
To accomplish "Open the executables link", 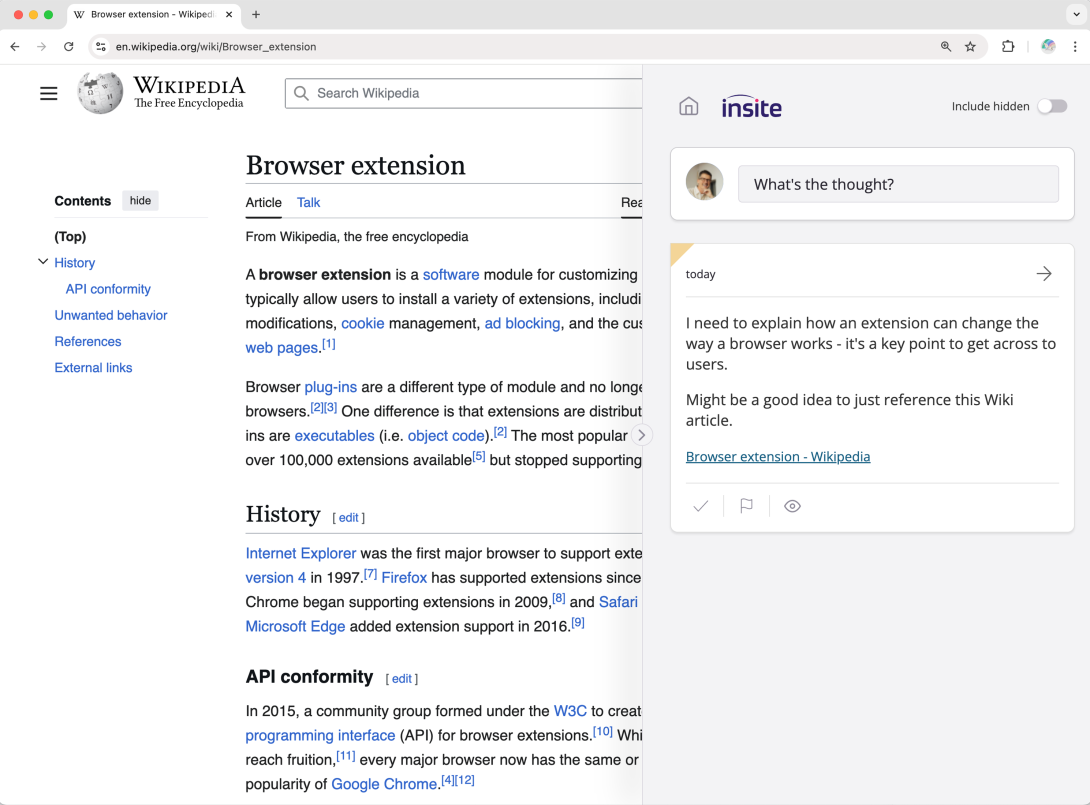I will (334, 436).
